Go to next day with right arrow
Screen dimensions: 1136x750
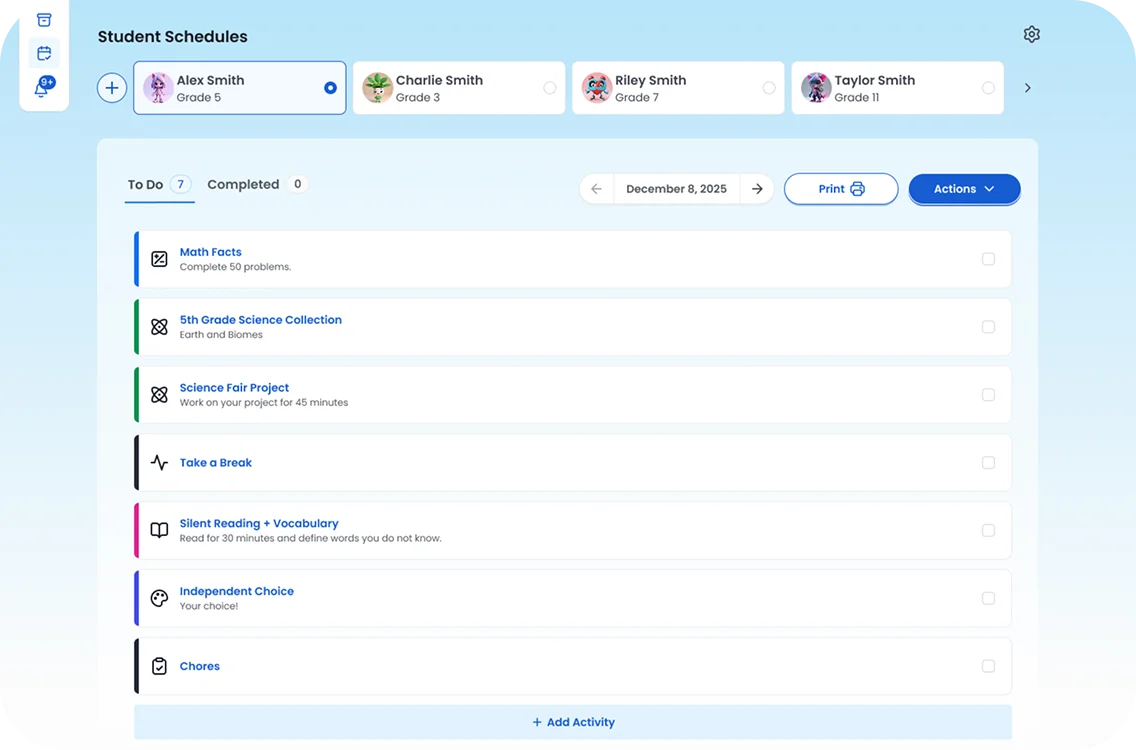[757, 189]
